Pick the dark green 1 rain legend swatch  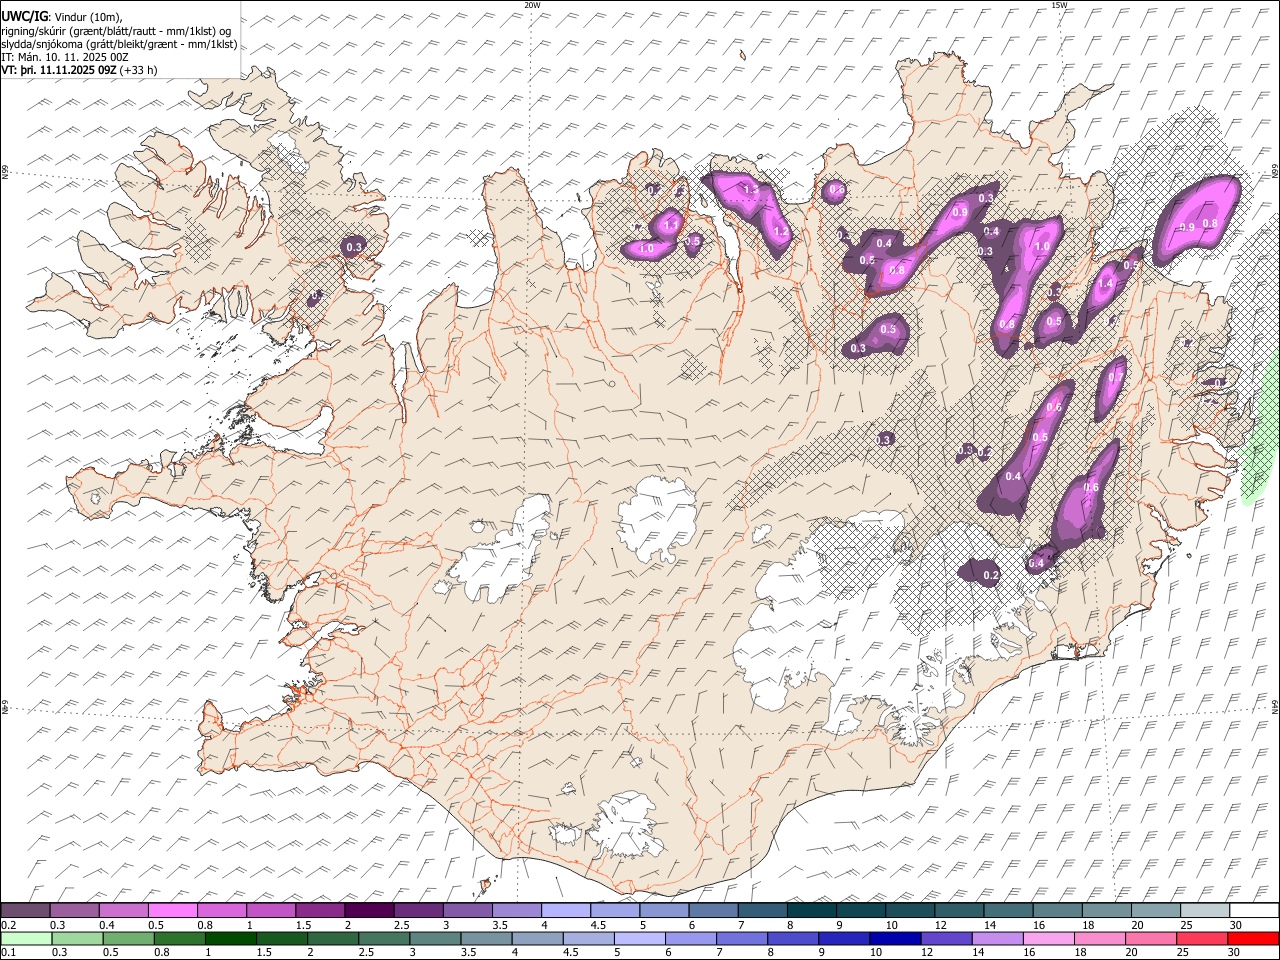click(x=231, y=939)
